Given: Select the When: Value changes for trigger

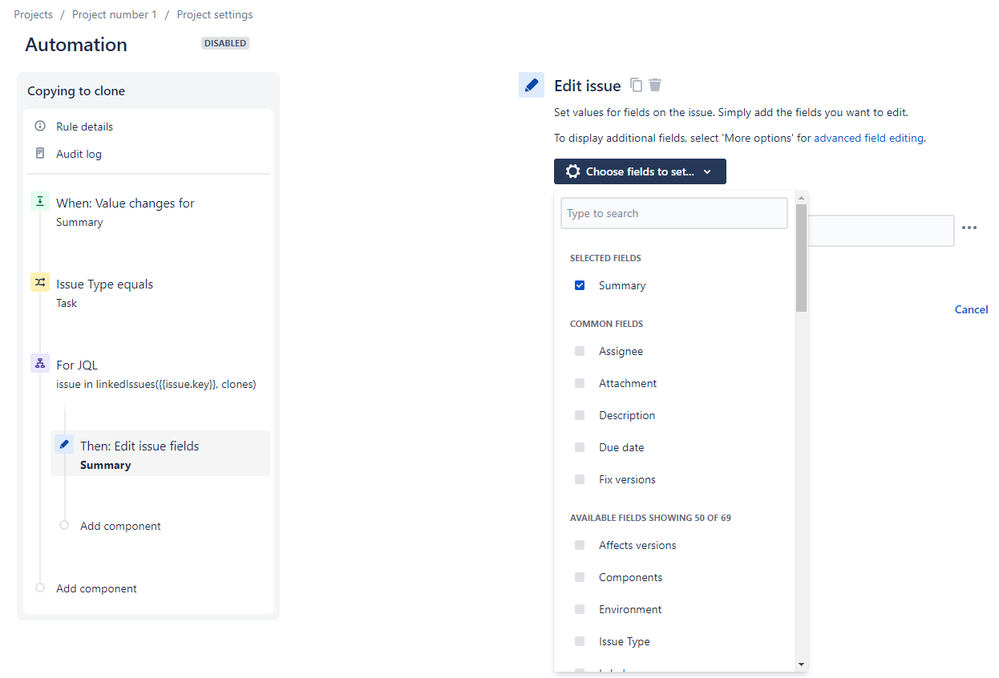Looking at the screenshot, I should pyautogui.click(x=125, y=203).
